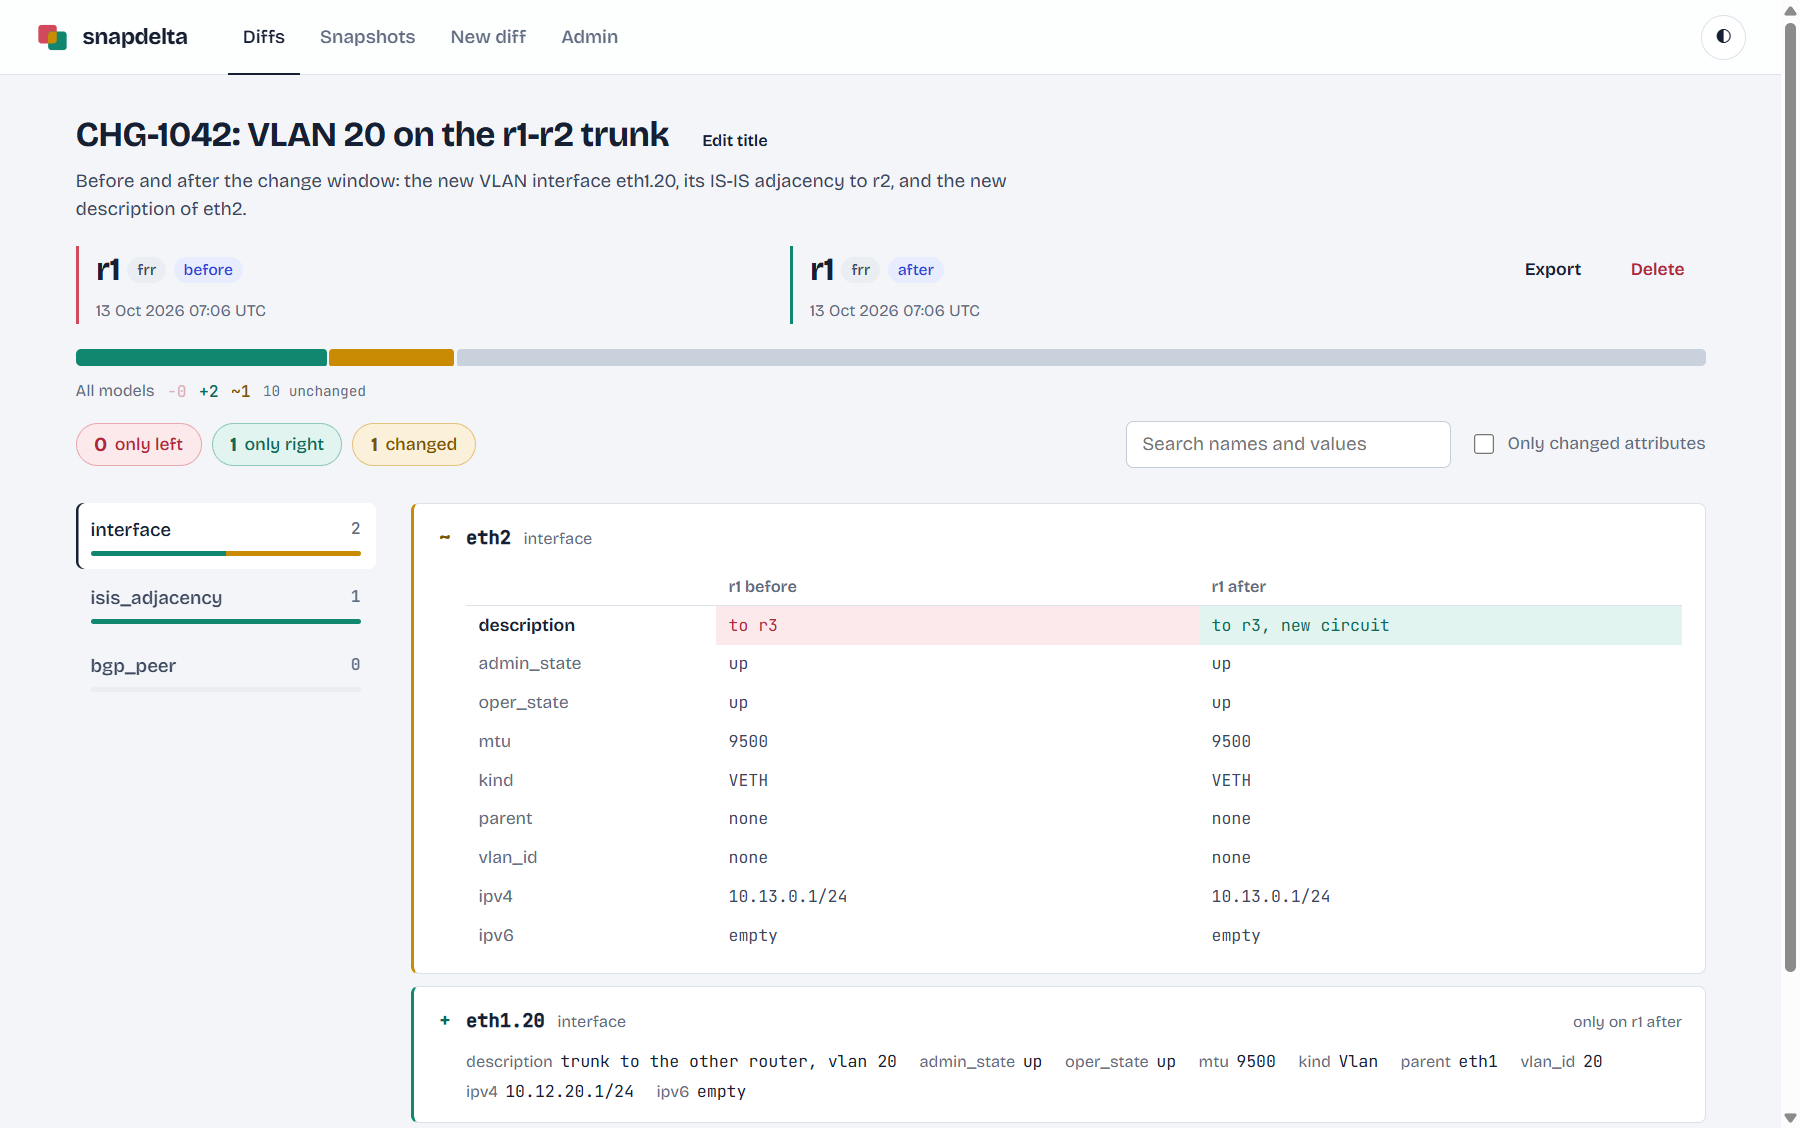Image resolution: width=1800 pixels, height=1128 pixels.
Task: Select the interface model in sidebar
Action: coord(226,536)
